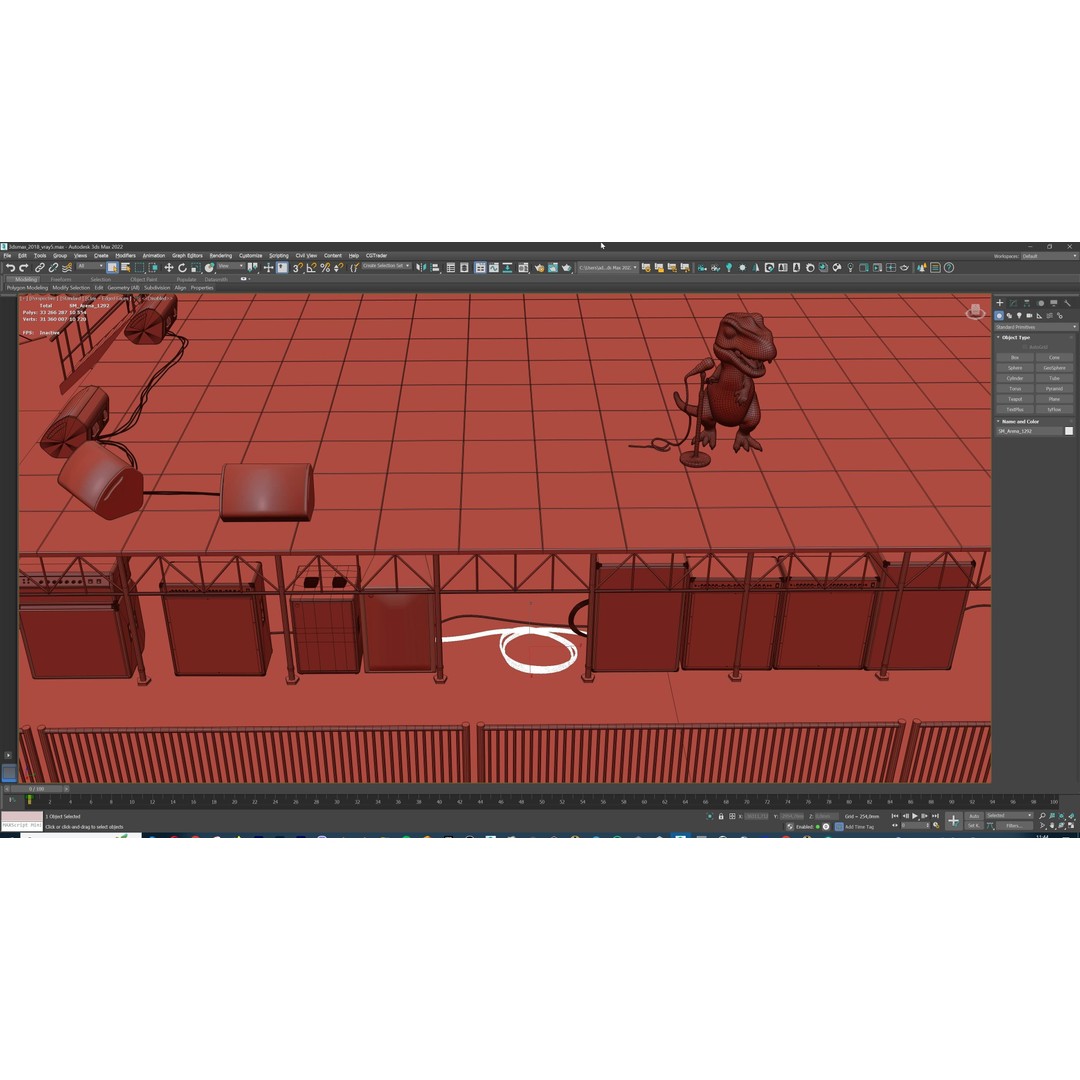Screen dimensions: 1080x1080
Task: Toggle the selection lock padlock icon
Action: (720, 816)
